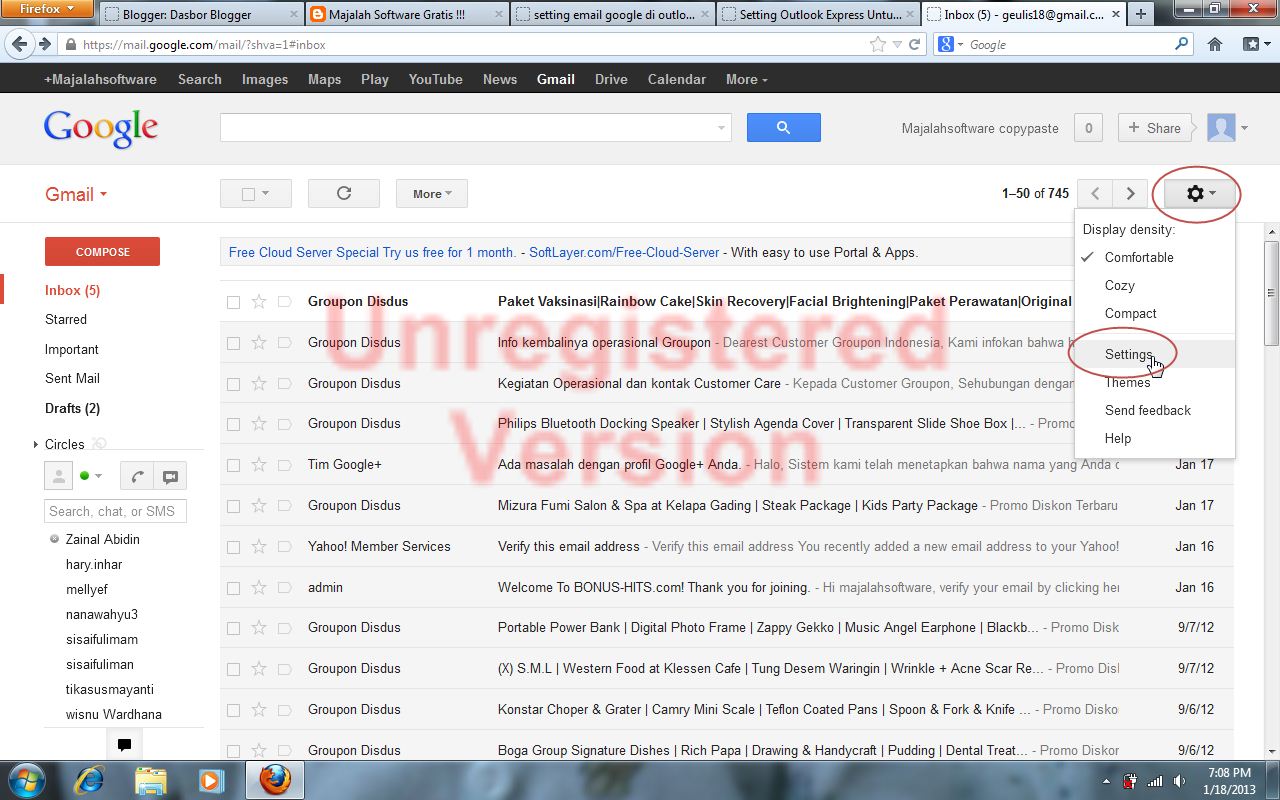This screenshot has width=1280, height=800.
Task: Click the speech bubble icon at bottom
Action: tap(125, 745)
